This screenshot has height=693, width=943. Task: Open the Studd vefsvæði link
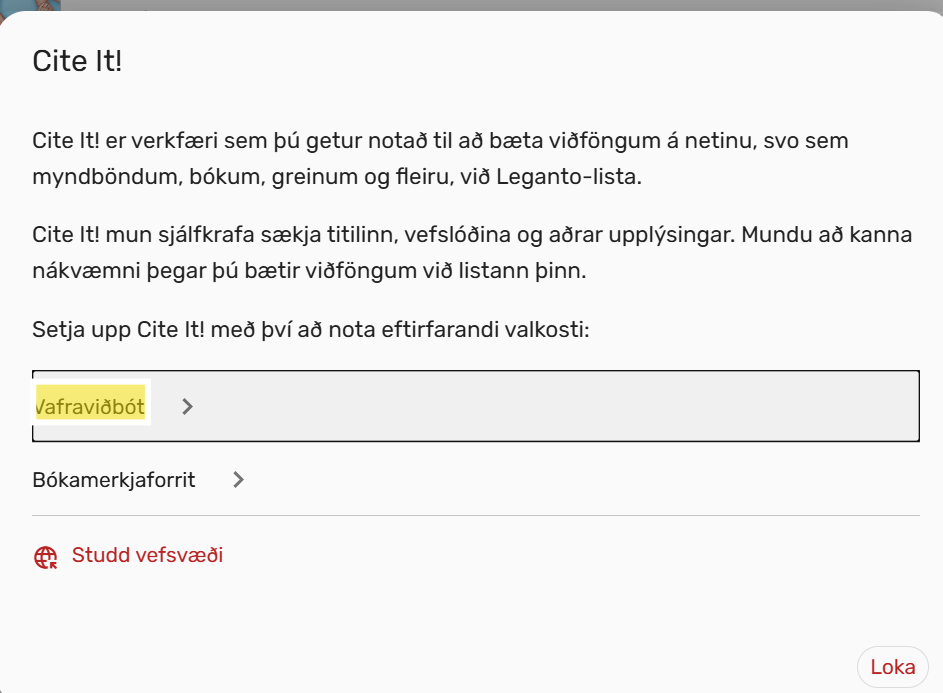click(147, 555)
